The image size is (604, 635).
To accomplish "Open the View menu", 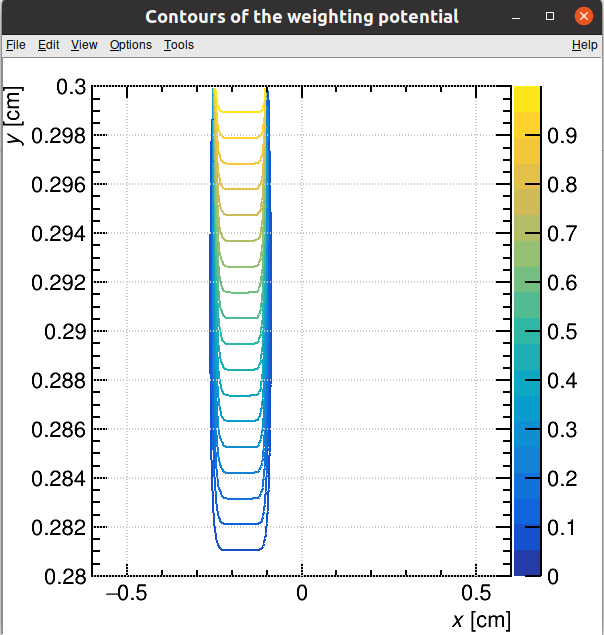I will (84, 45).
